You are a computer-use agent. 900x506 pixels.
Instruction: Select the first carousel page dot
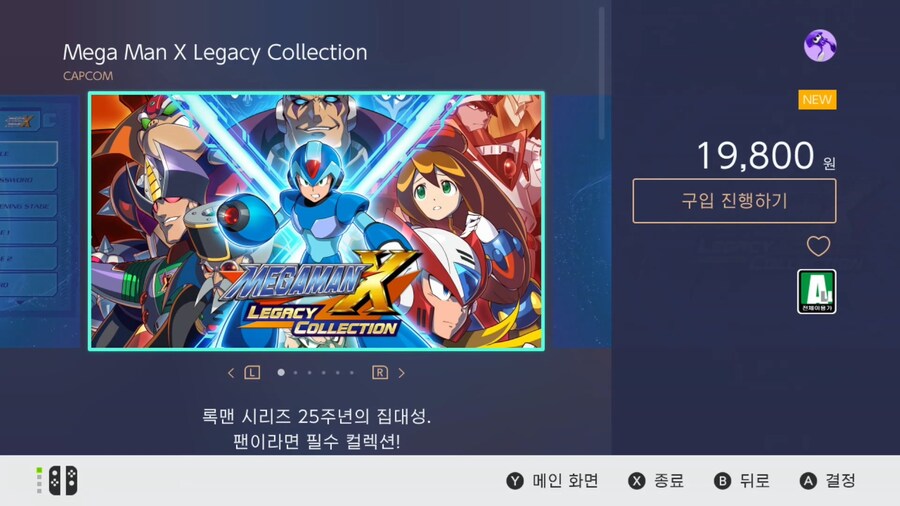pyautogui.click(x=281, y=372)
